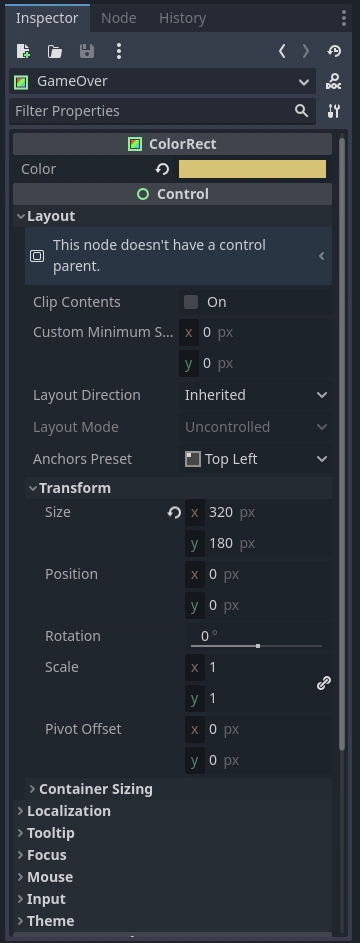Go to previous edited object arrow
360x943 pixels.
tap(282, 51)
